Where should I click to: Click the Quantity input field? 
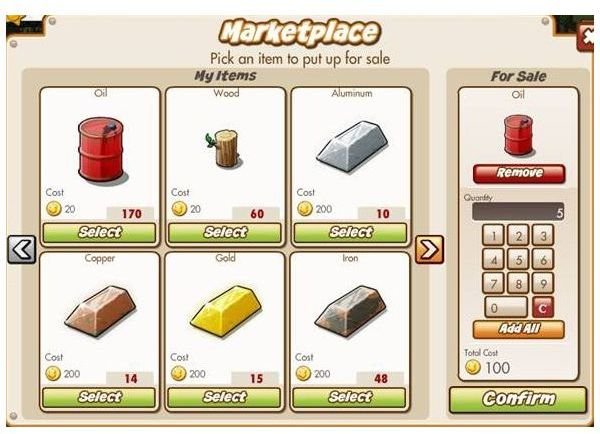click(518, 212)
